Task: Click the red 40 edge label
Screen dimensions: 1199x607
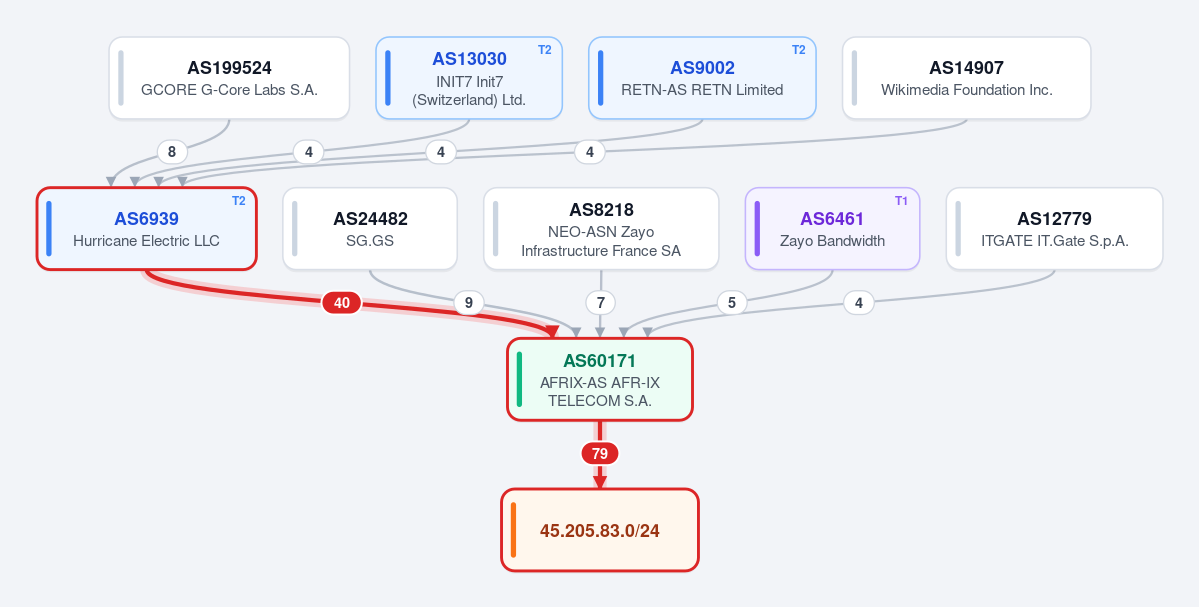Action: click(x=341, y=304)
